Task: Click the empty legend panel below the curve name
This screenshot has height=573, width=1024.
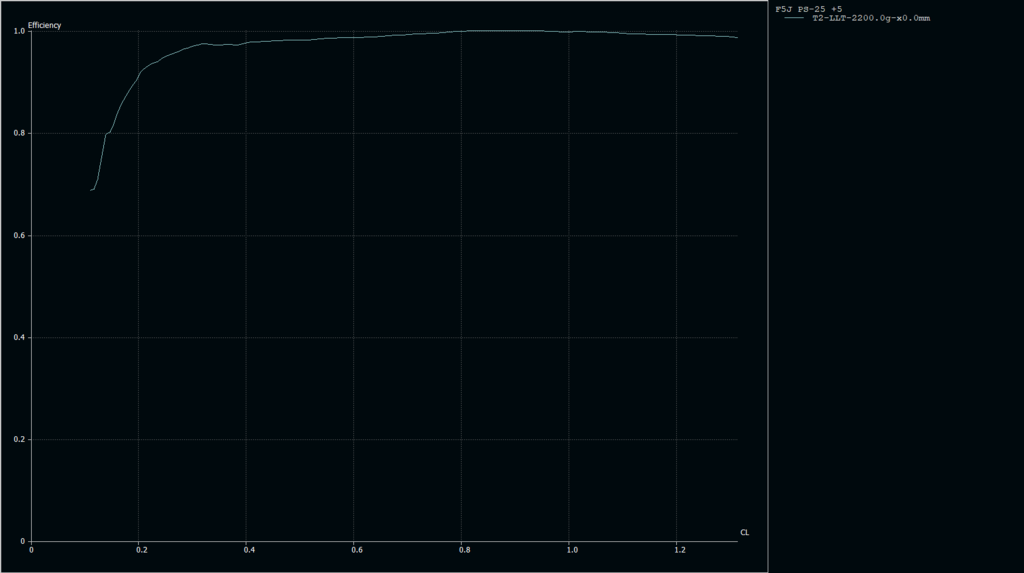Action: (x=895, y=300)
